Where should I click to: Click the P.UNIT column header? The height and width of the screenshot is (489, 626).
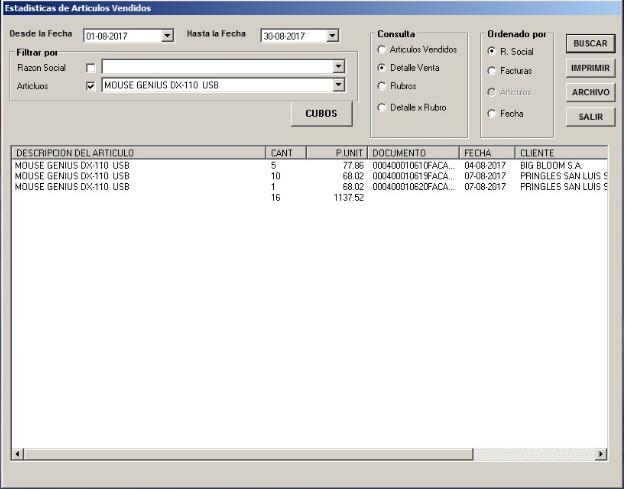pos(337,153)
